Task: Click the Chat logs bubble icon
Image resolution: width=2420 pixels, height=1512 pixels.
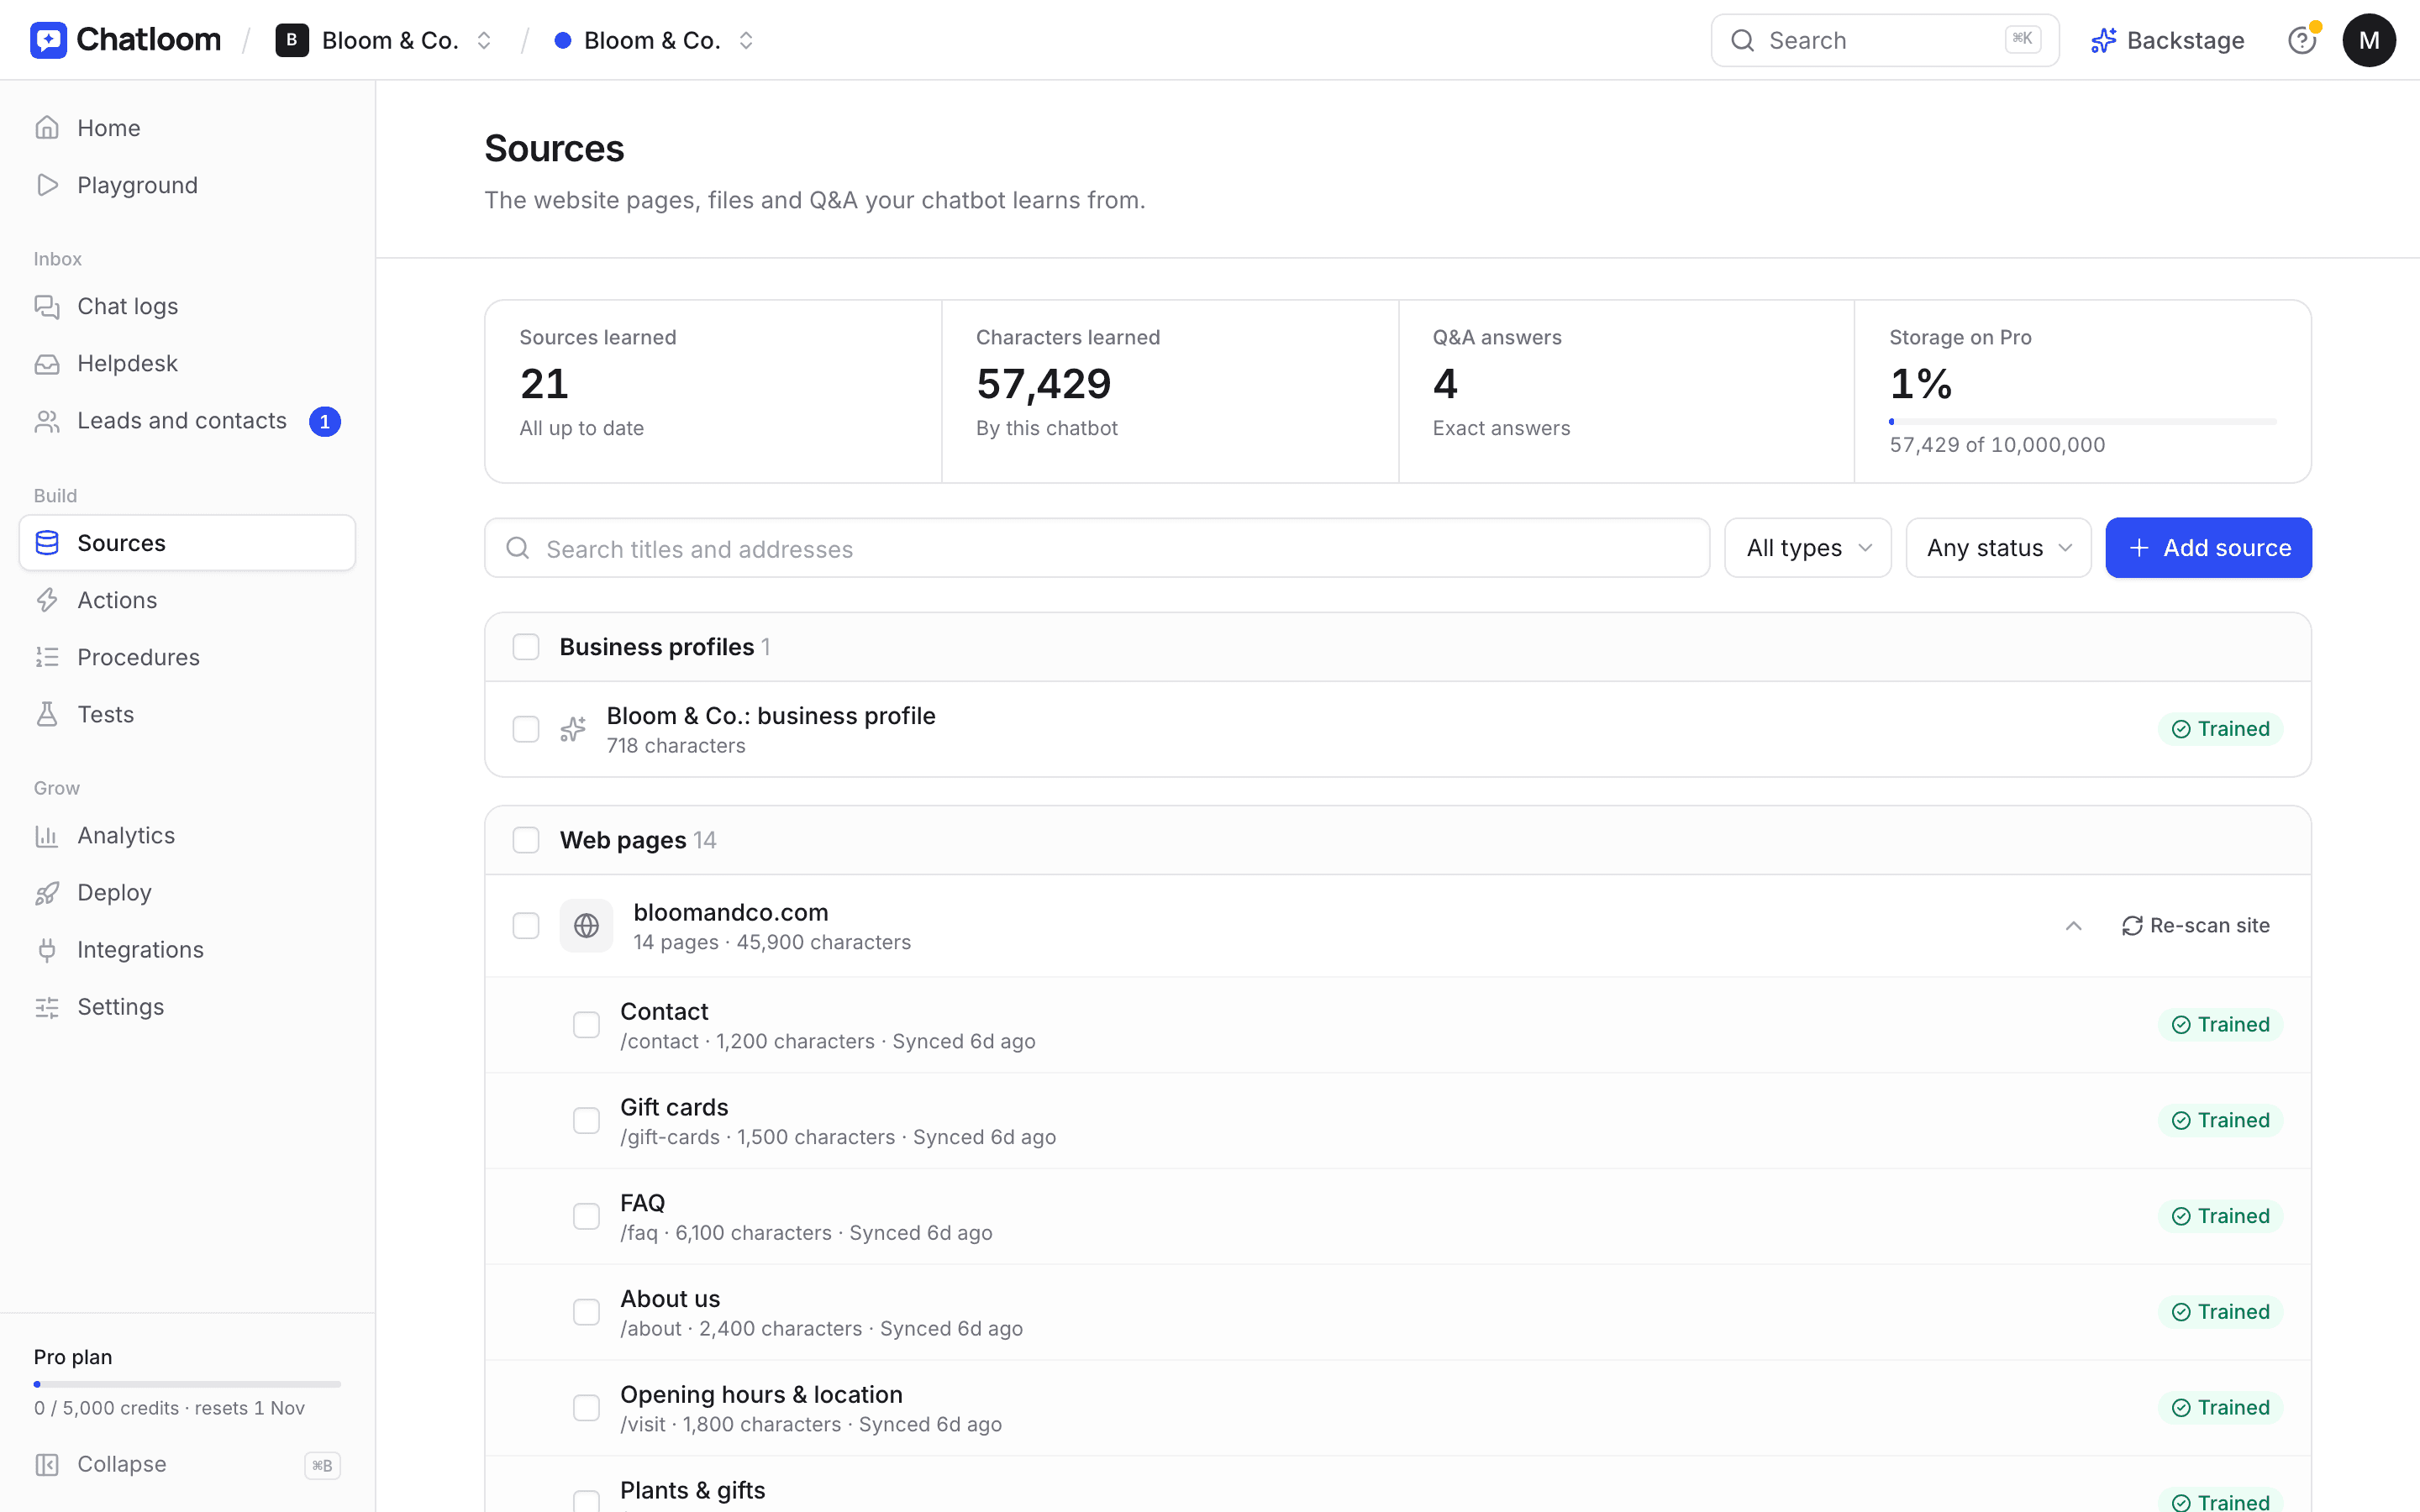Action: tap(47, 306)
